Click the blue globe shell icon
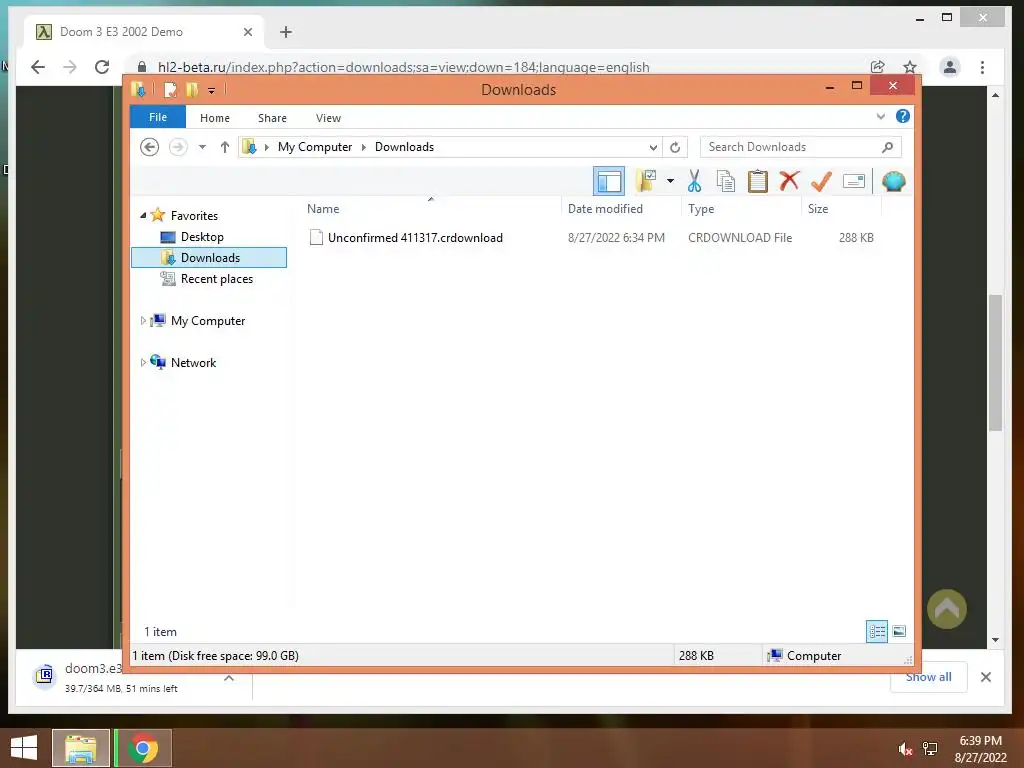 coord(893,181)
